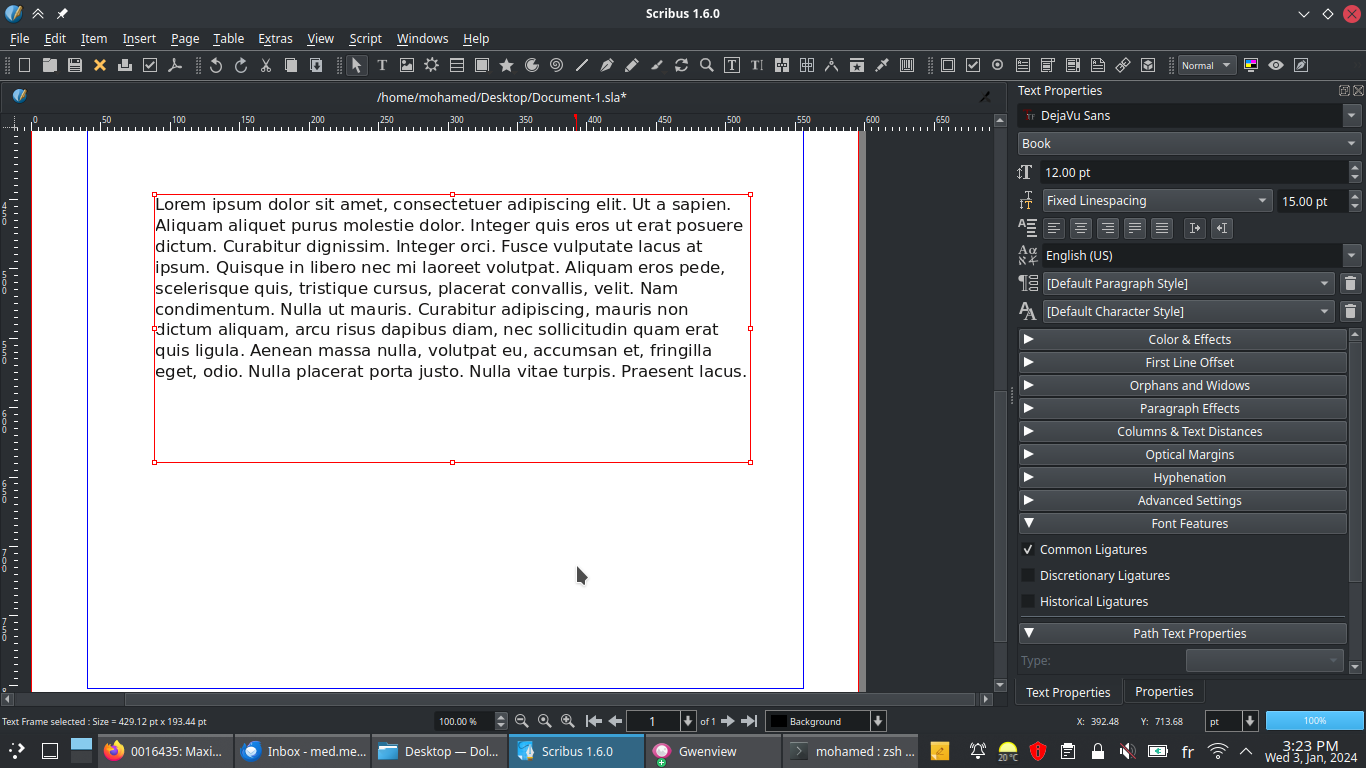This screenshot has height=768, width=1366.
Task: Open the Zoom magnifier tool
Action: click(x=707, y=65)
